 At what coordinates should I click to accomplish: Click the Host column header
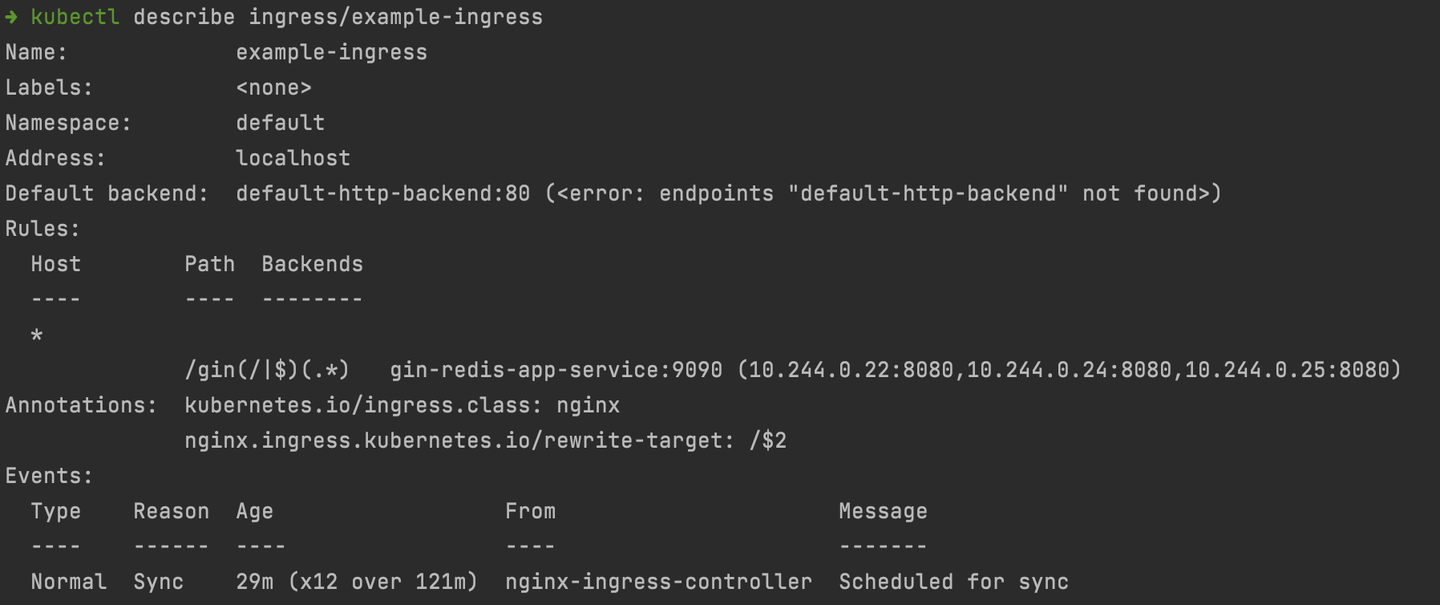pyautogui.click(x=56, y=264)
